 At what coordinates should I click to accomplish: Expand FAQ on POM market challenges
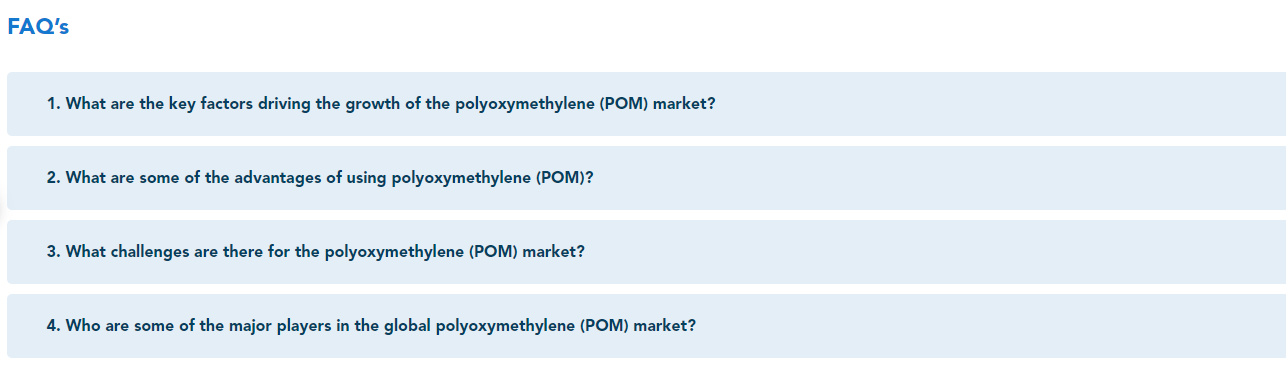646,252
